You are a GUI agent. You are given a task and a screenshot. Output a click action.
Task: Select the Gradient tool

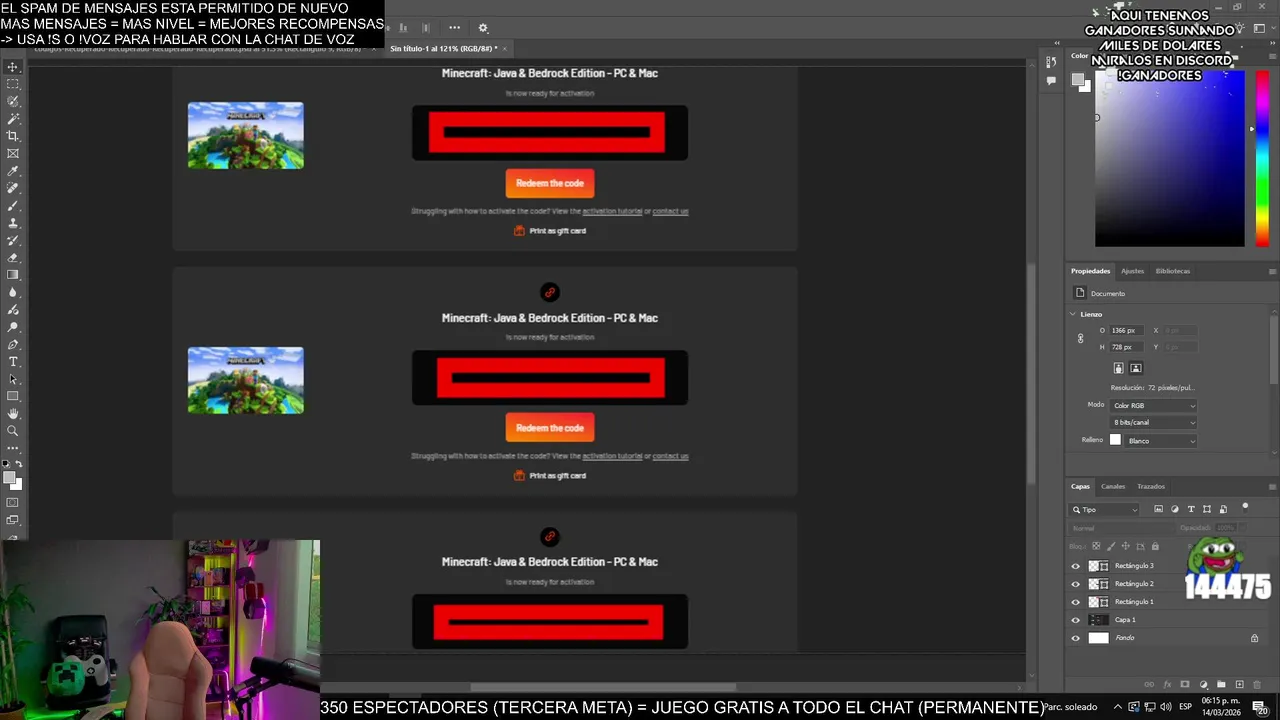tap(13, 275)
